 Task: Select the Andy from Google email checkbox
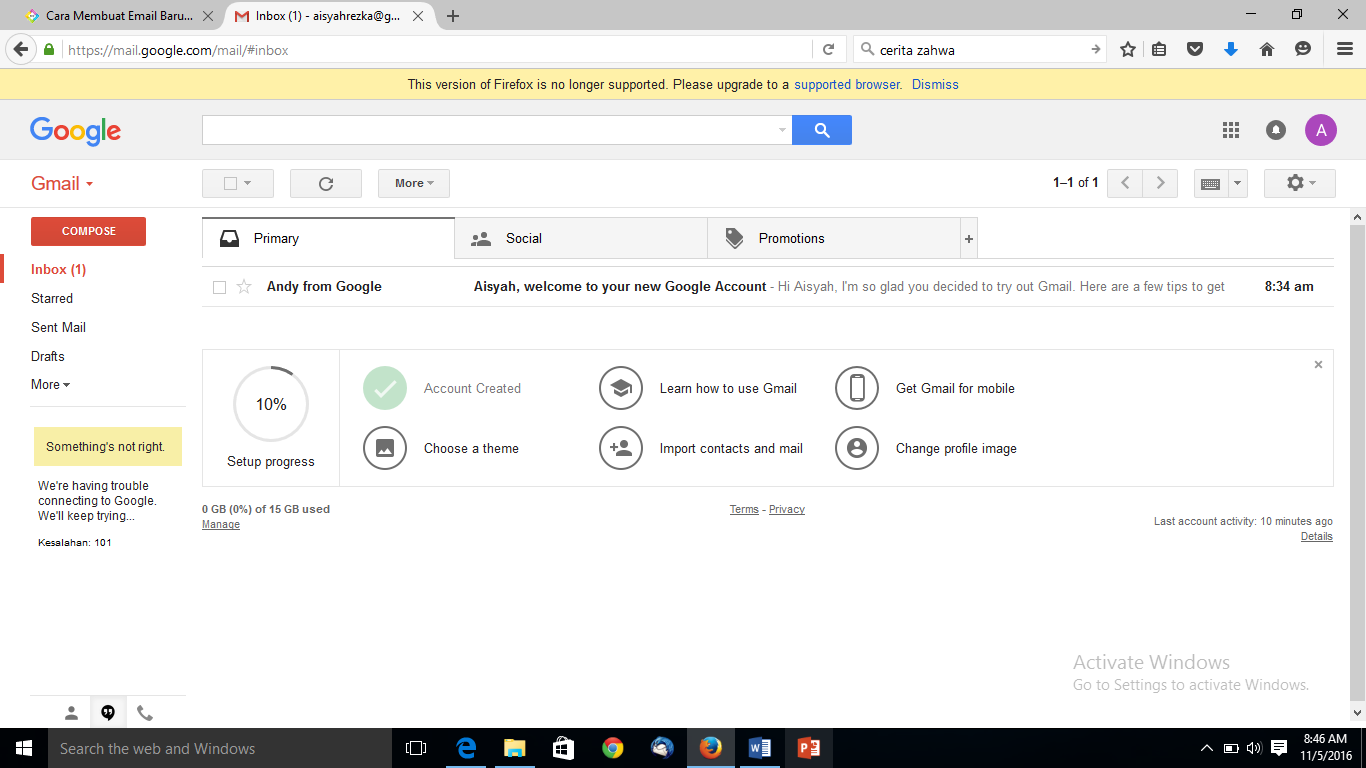click(x=219, y=288)
